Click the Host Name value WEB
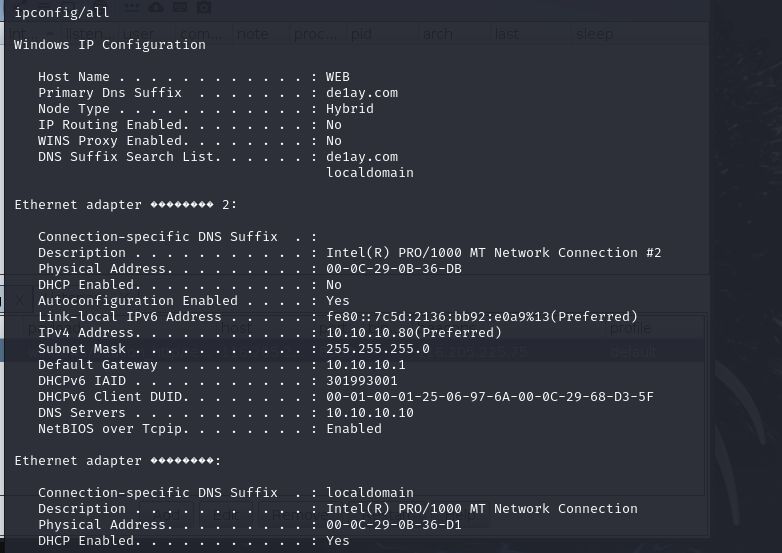The height and width of the screenshot is (553, 782). pos(338,76)
